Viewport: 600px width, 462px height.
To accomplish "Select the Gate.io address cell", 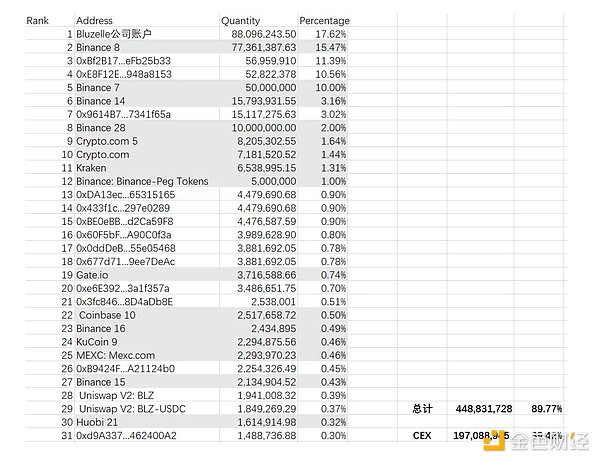I will click(93, 274).
